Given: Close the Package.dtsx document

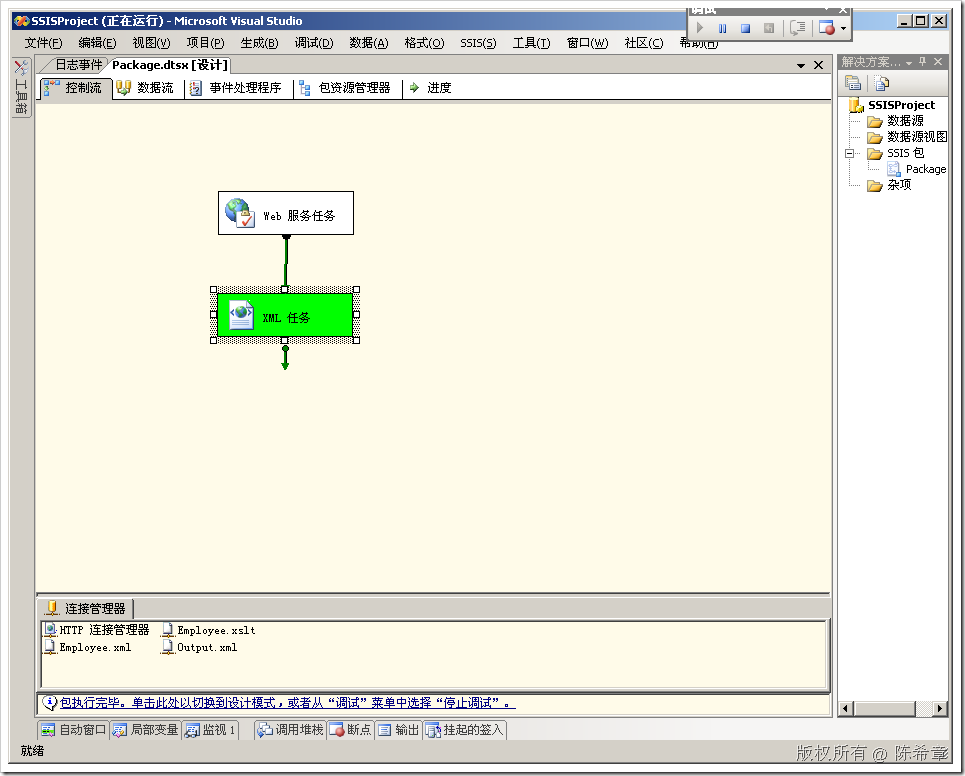Looking at the screenshot, I should [819, 65].
